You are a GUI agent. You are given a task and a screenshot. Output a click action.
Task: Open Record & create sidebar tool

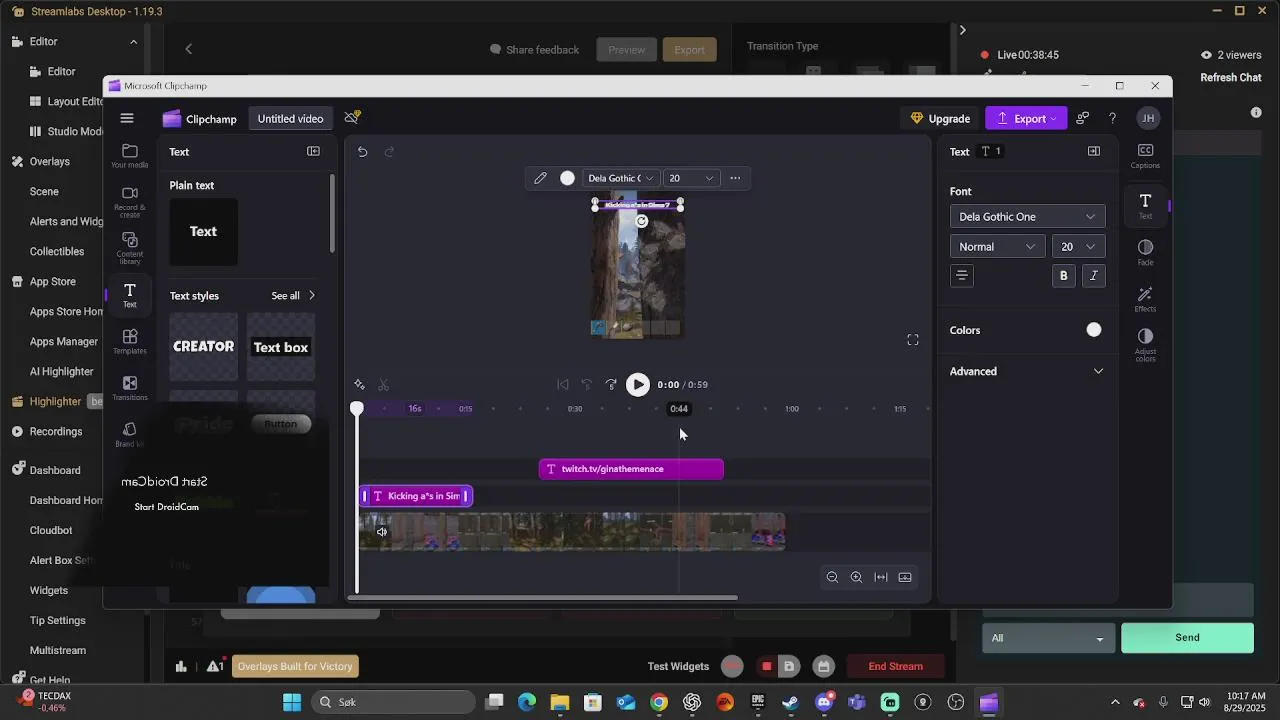coord(130,202)
